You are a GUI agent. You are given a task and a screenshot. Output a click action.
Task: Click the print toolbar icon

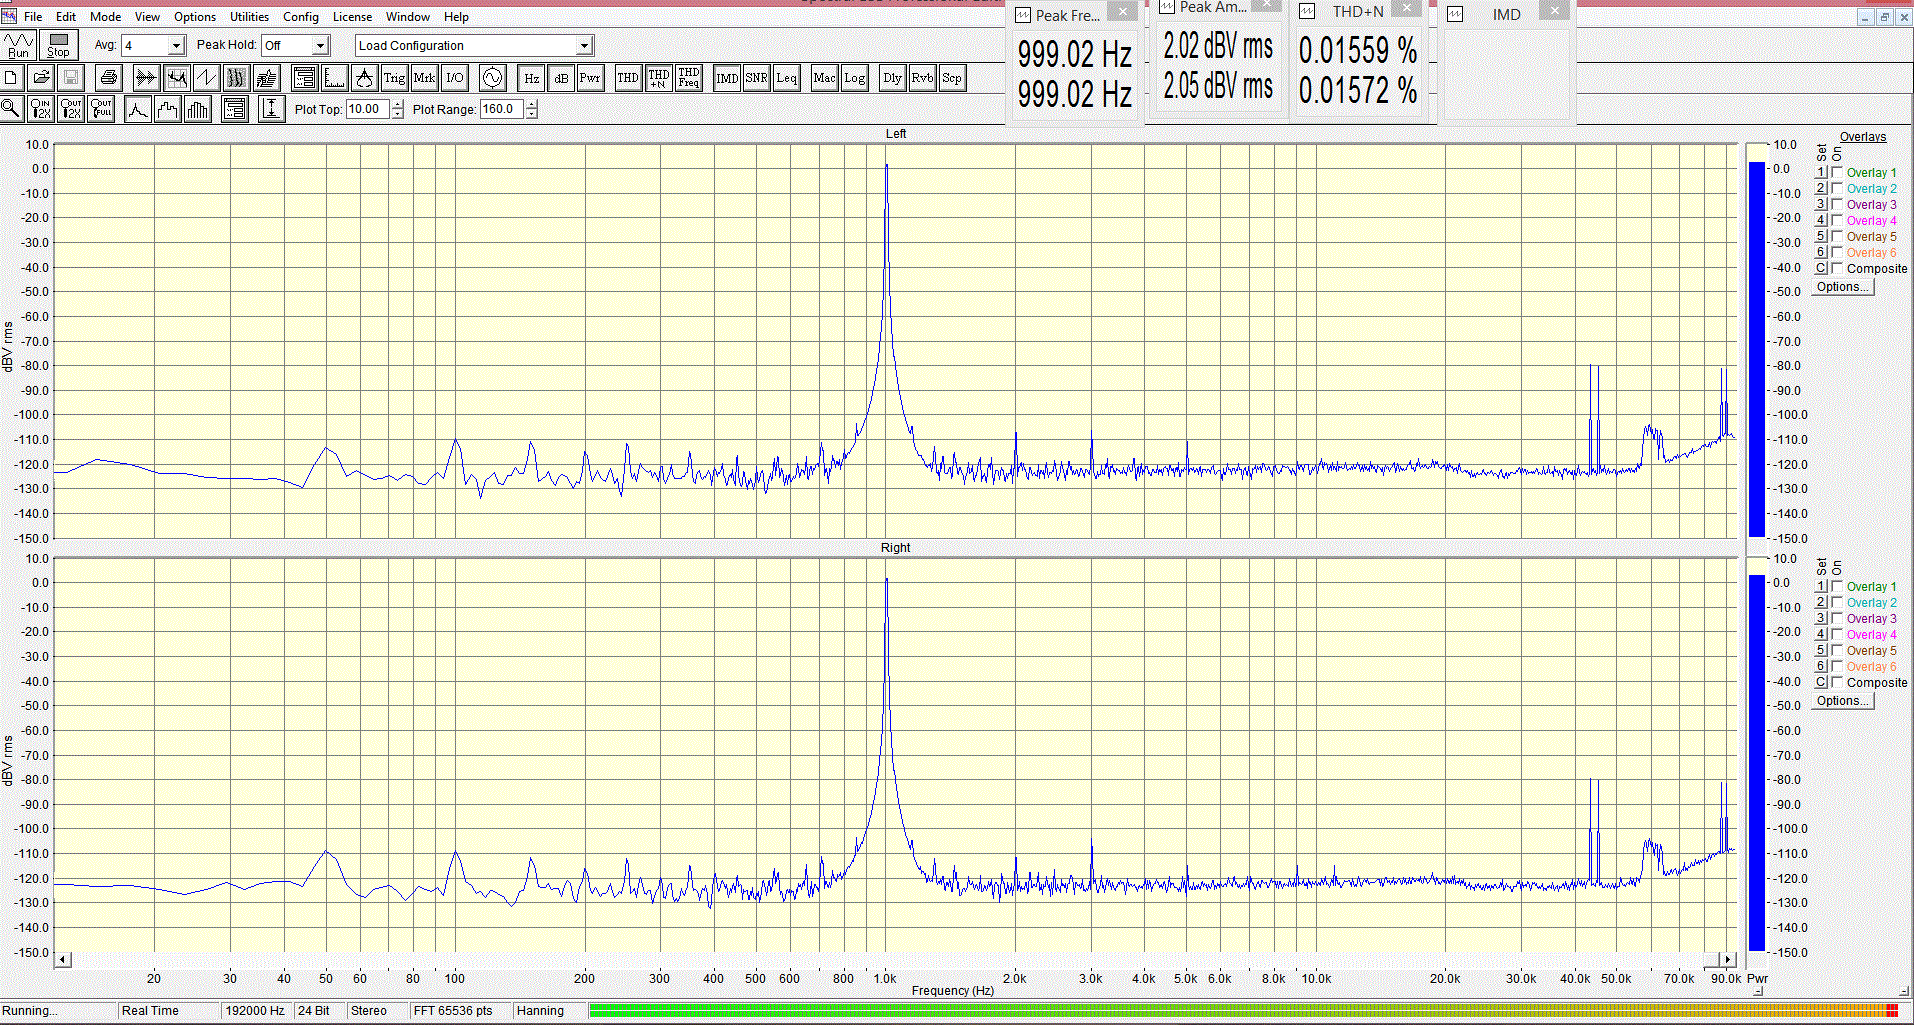click(x=109, y=78)
